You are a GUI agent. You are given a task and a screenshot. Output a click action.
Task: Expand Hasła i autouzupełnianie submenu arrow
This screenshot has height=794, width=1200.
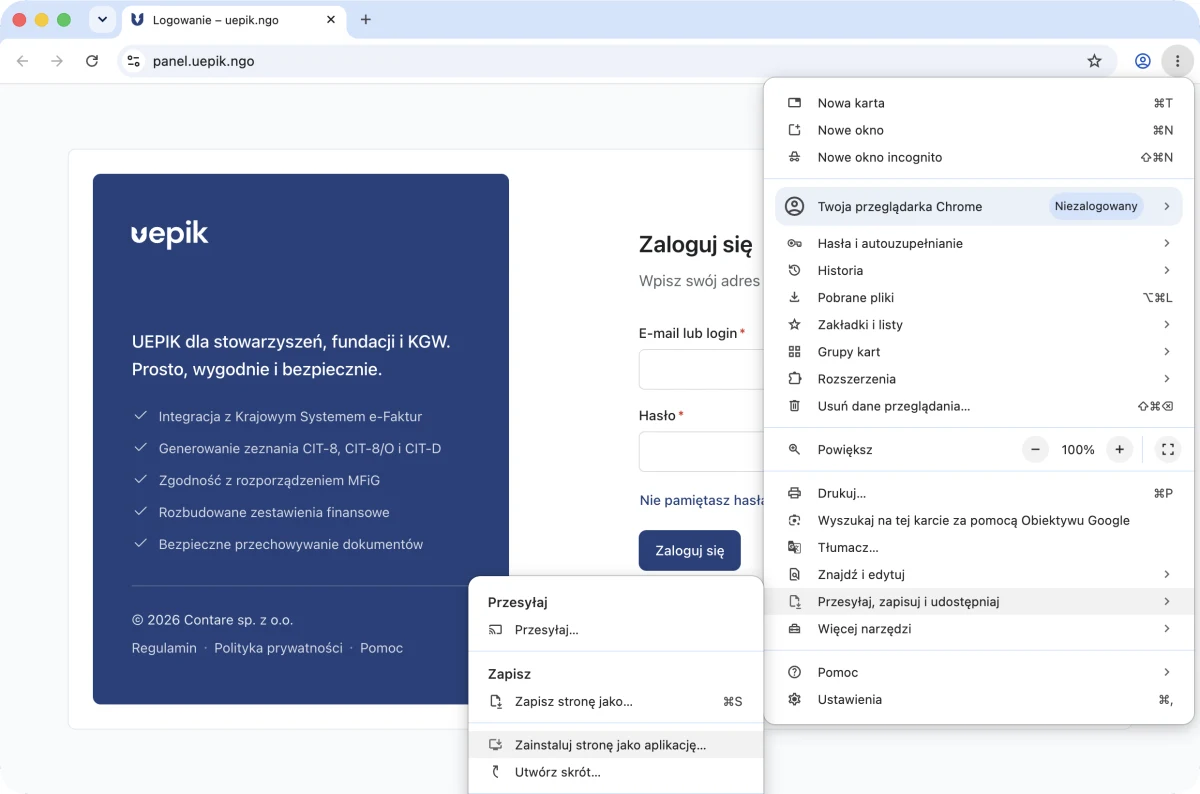click(1167, 243)
